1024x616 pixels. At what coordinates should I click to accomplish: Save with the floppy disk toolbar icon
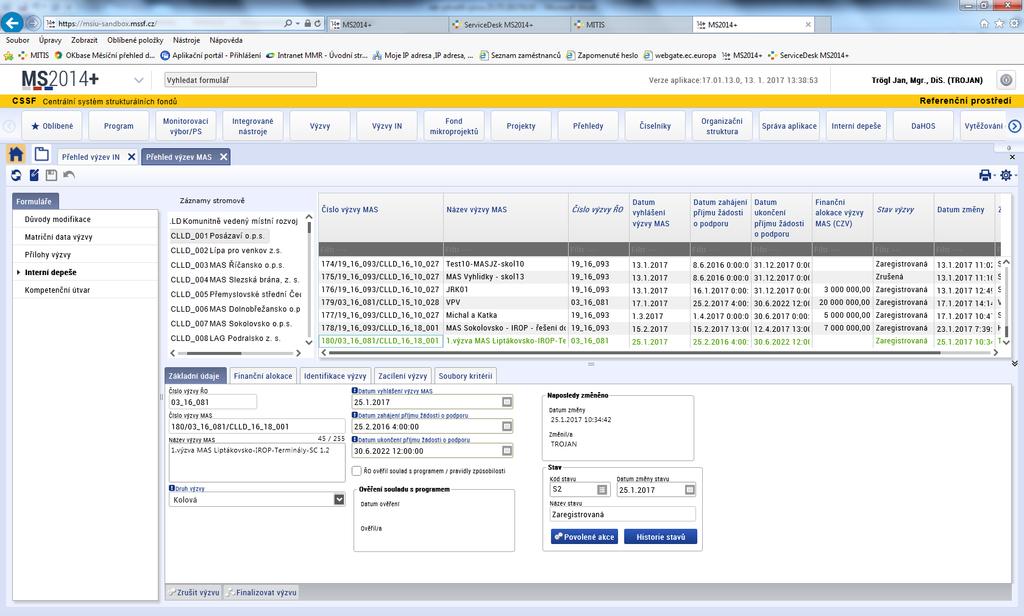[x=52, y=175]
